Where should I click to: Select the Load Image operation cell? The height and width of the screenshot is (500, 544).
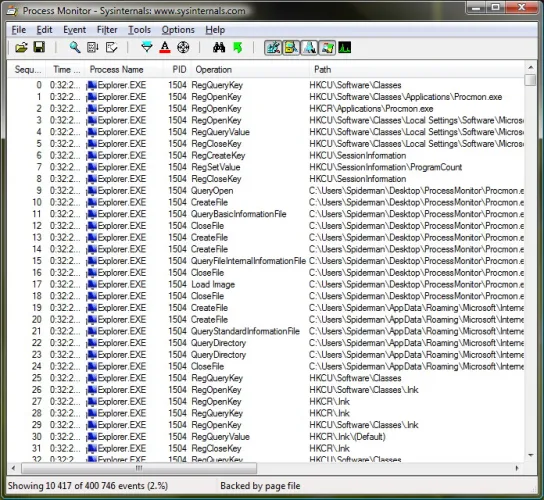click(213, 285)
